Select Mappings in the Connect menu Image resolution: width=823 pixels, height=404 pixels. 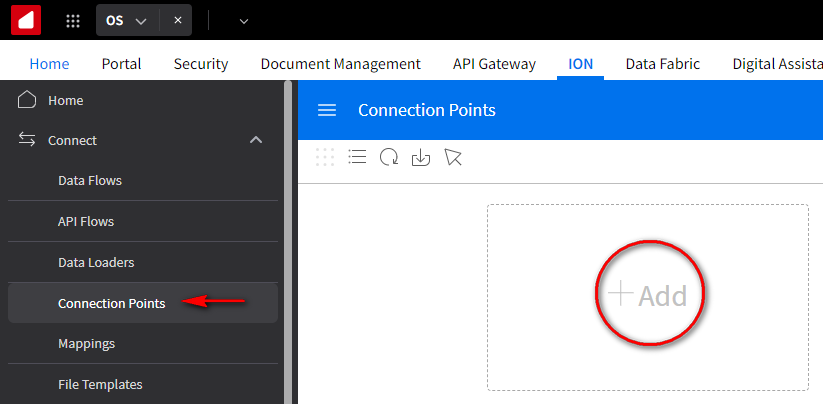pyautogui.click(x=86, y=343)
